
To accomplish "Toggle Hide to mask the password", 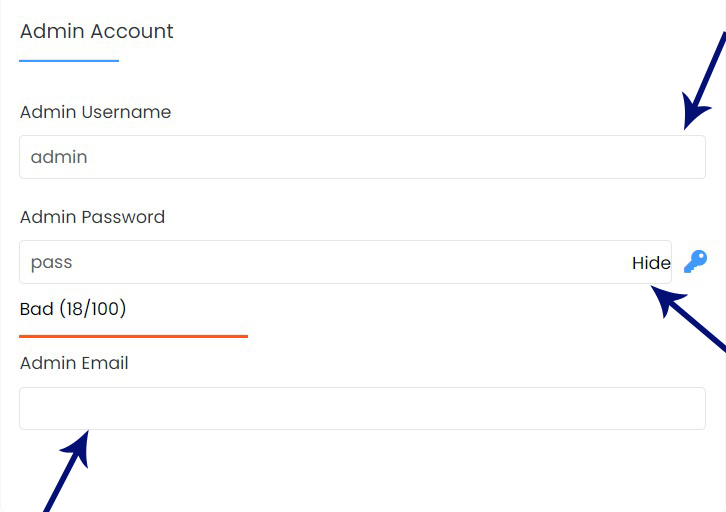I will click(x=651, y=263).
